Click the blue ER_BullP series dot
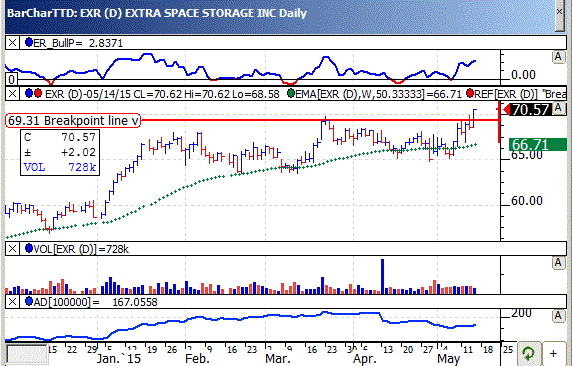Viewport: 572px width, 366px height. (x=29, y=42)
